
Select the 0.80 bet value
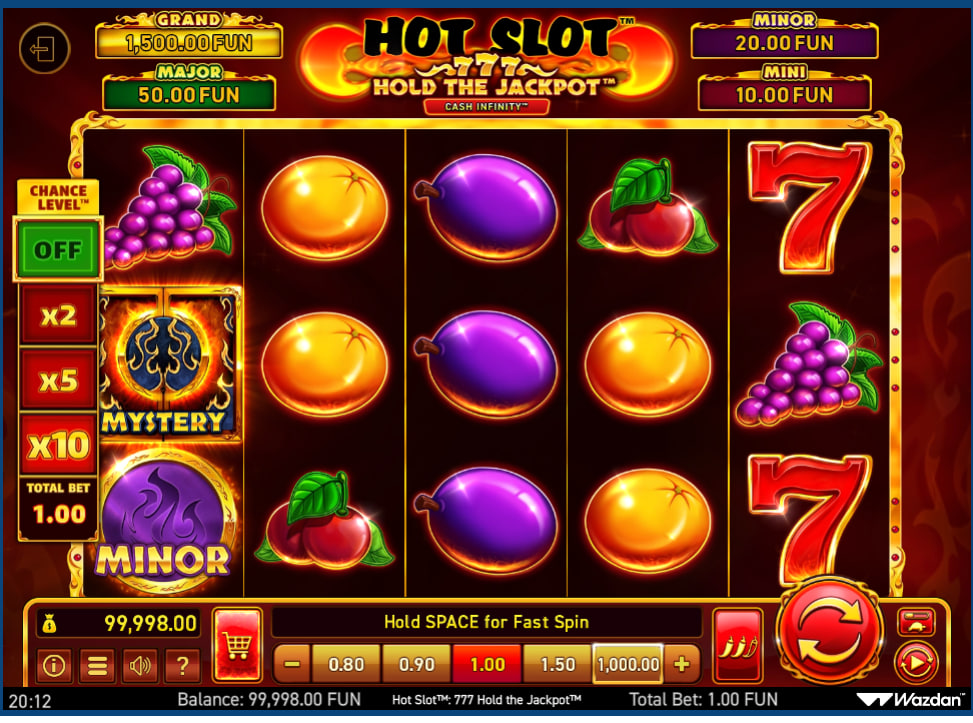coord(346,664)
